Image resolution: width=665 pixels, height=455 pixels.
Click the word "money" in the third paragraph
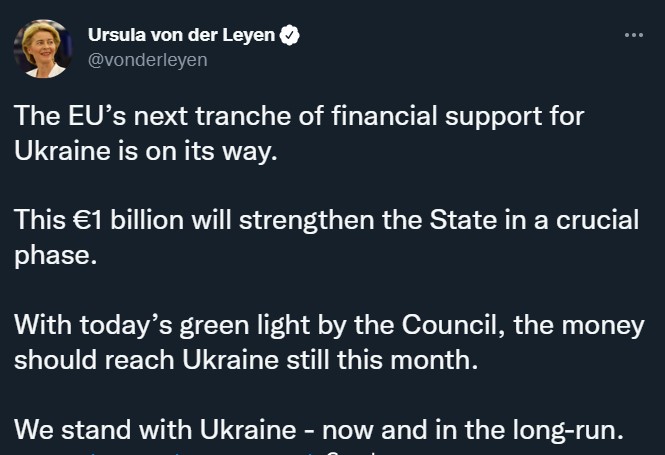603,325
